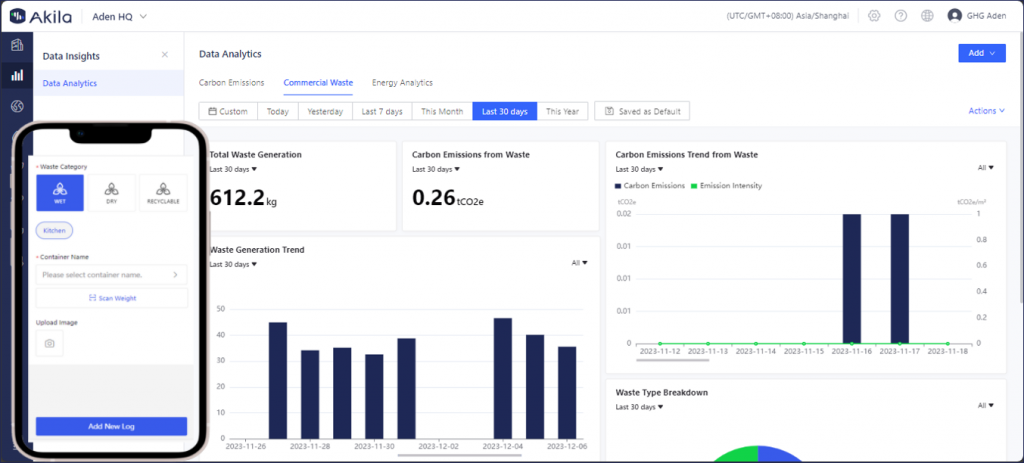Select the DRY waste category
The height and width of the screenshot is (463, 1024).
pos(111,192)
